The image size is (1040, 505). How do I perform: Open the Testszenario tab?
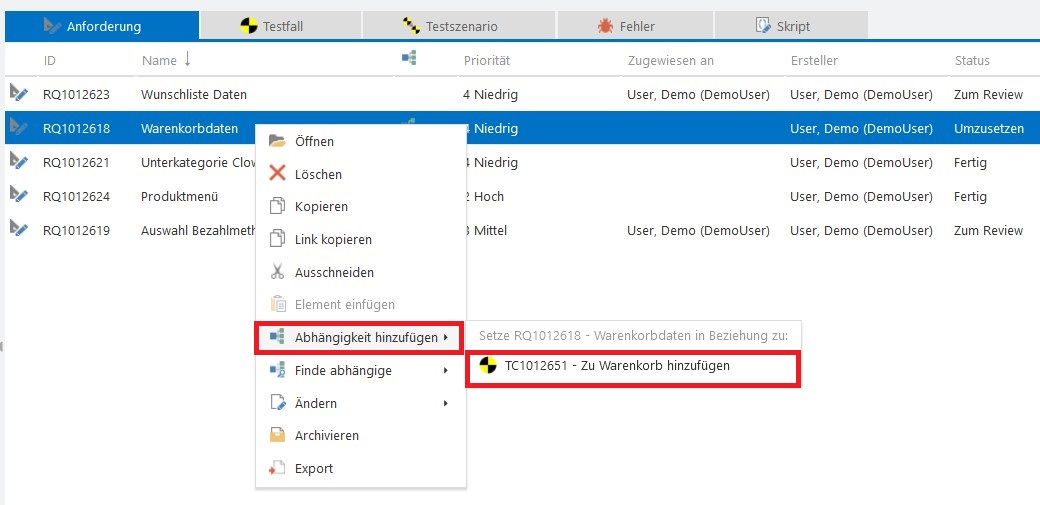pos(458,26)
